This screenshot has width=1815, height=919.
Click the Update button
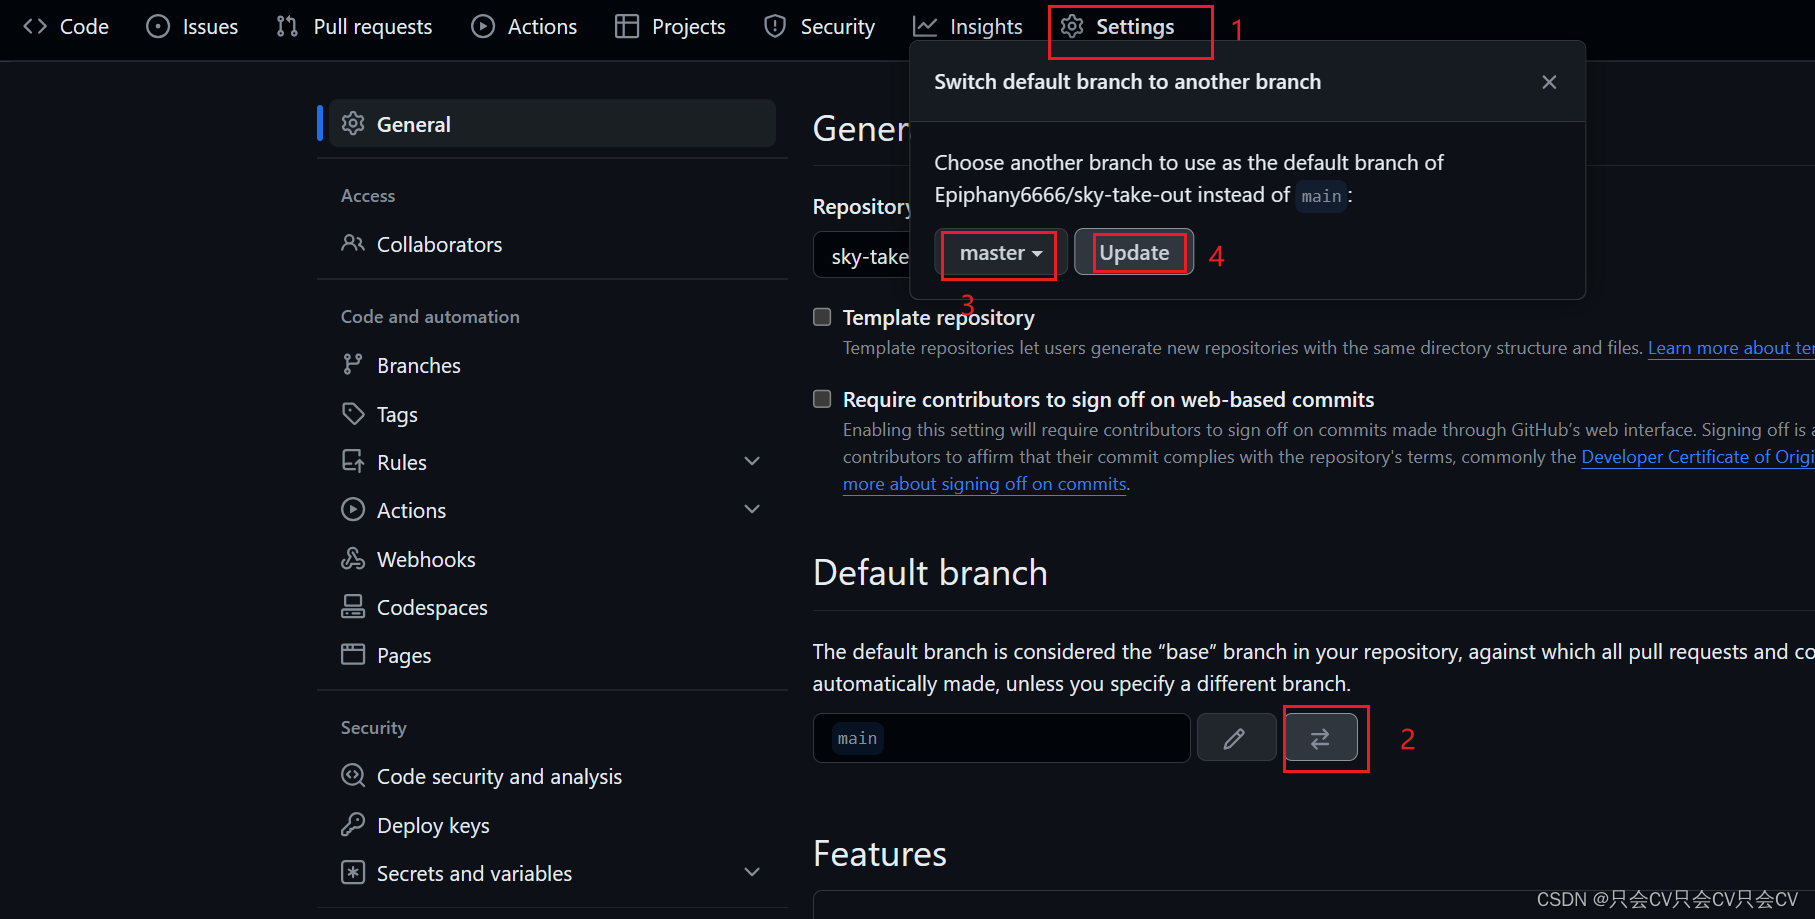pos(1134,253)
